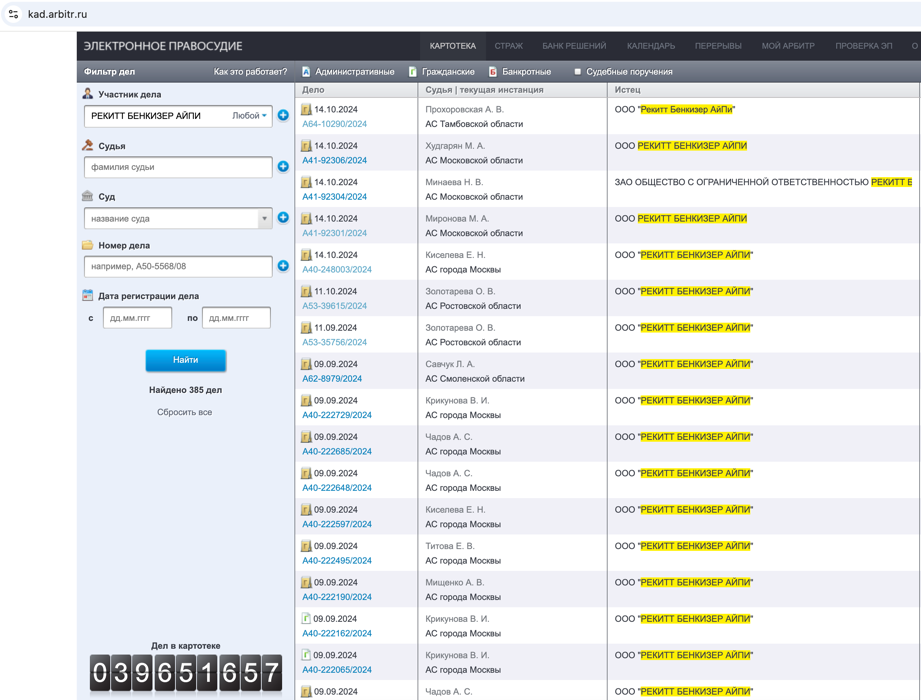
Task: Click the browser site info icon
Action: point(14,14)
